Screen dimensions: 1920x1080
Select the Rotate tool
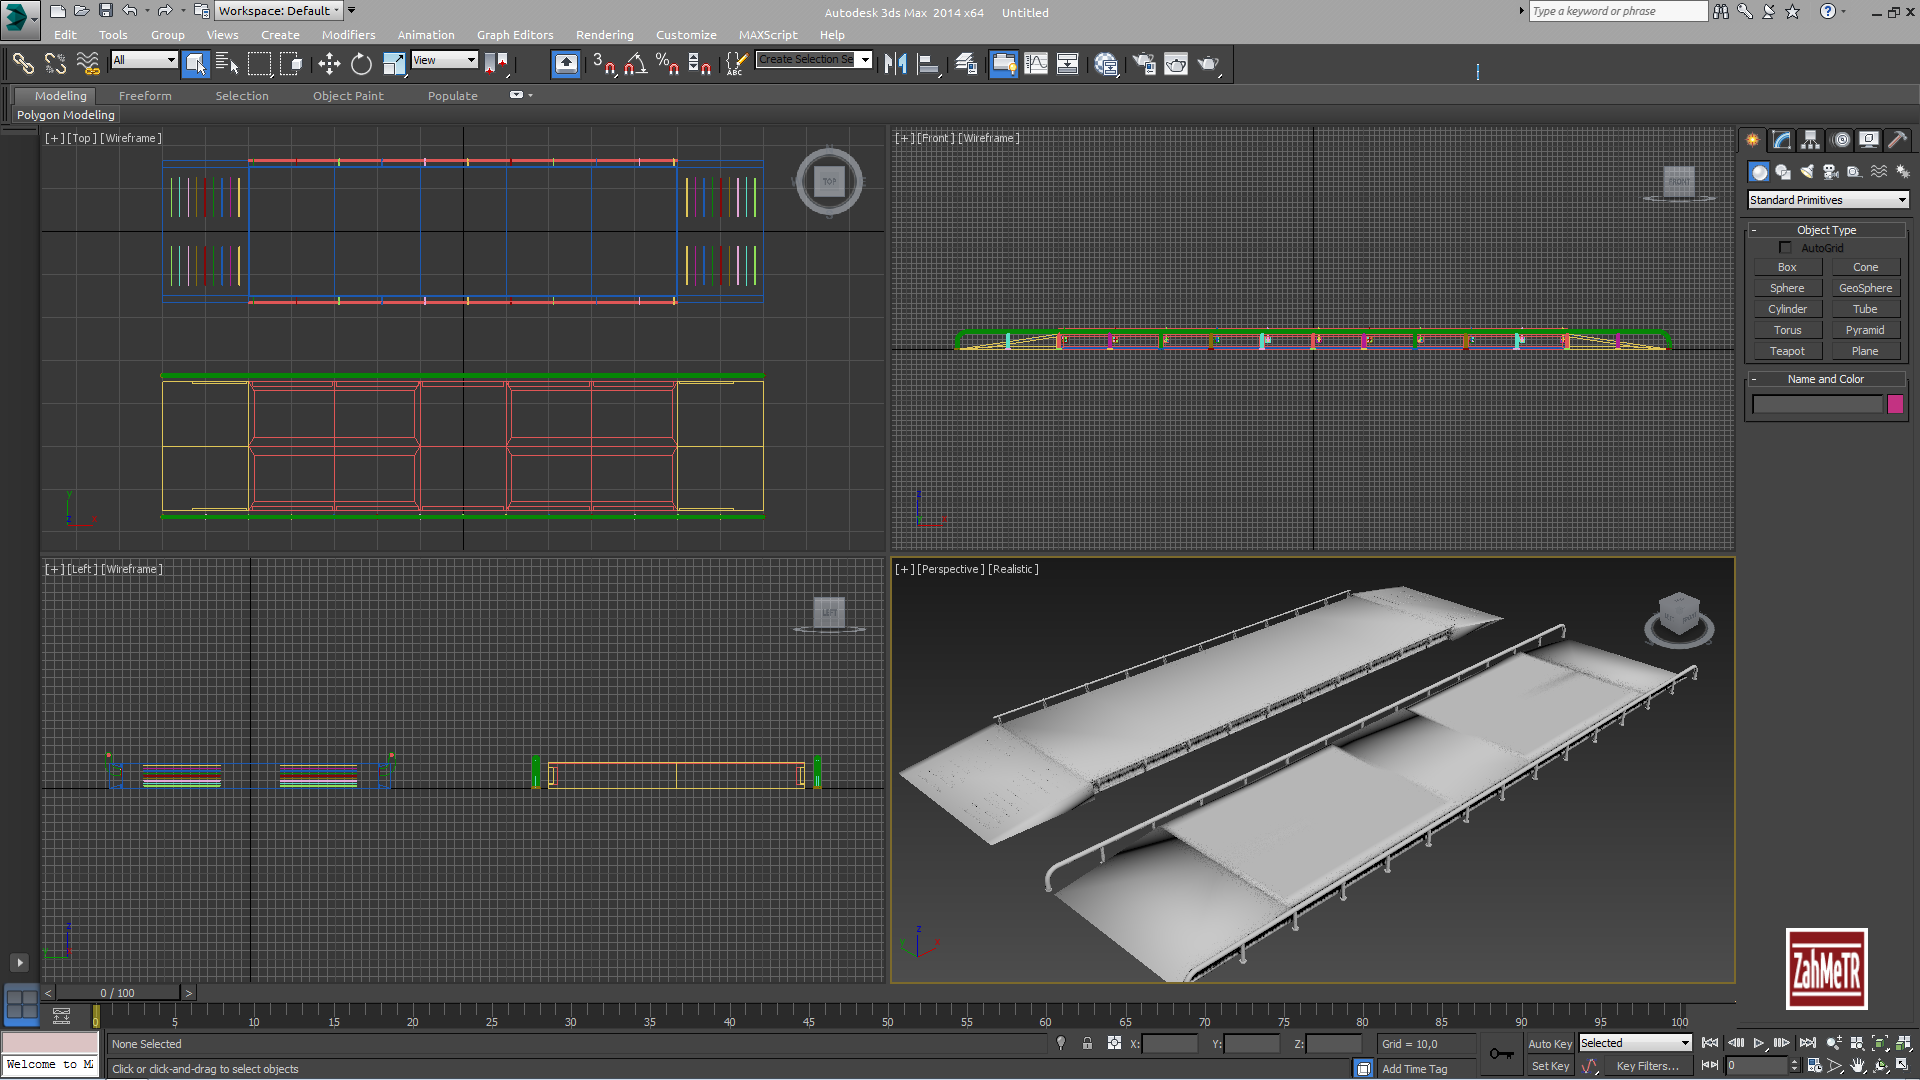click(361, 64)
